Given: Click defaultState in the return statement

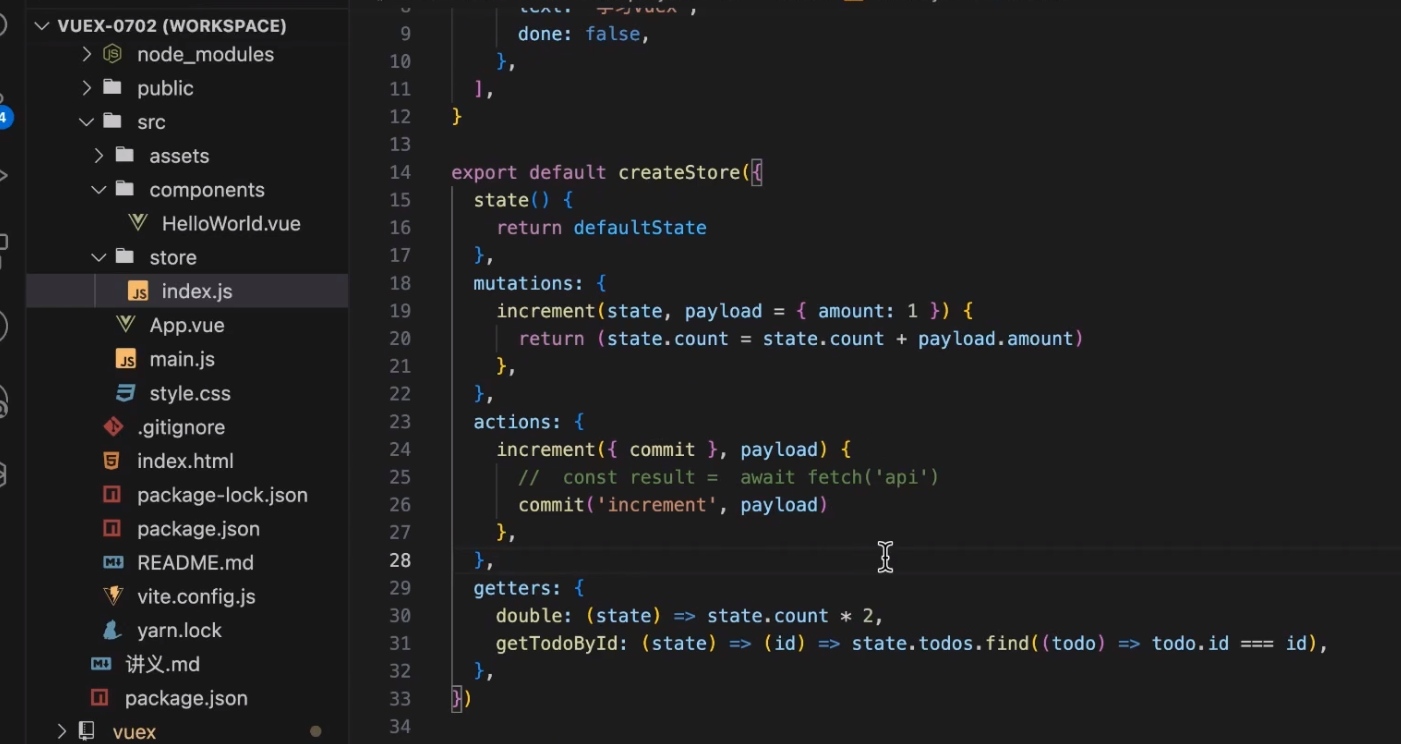Looking at the screenshot, I should 640,227.
